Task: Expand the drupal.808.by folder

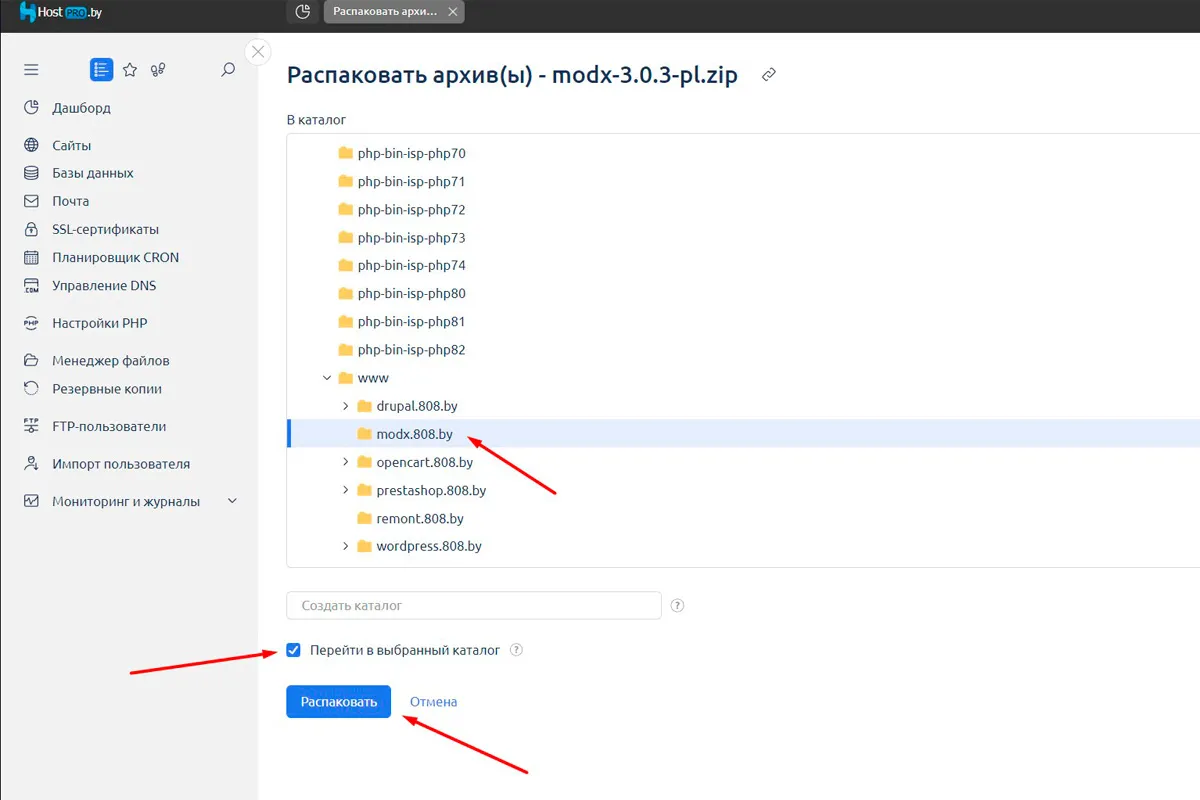Action: (x=346, y=406)
